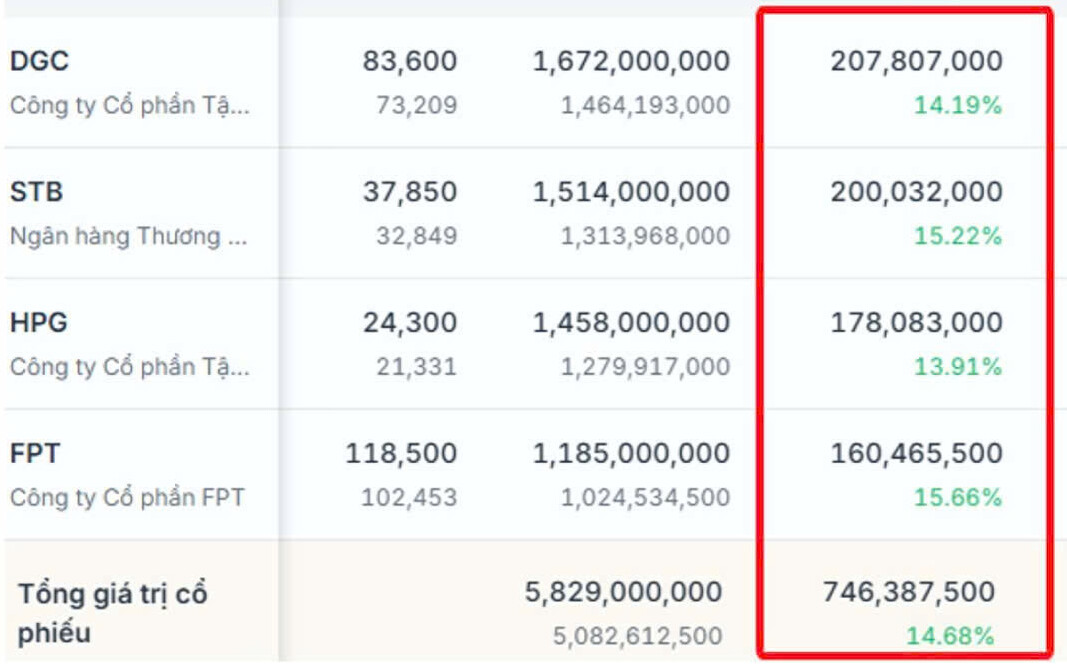Click the FPT stock ticker

click(x=35, y=454)
